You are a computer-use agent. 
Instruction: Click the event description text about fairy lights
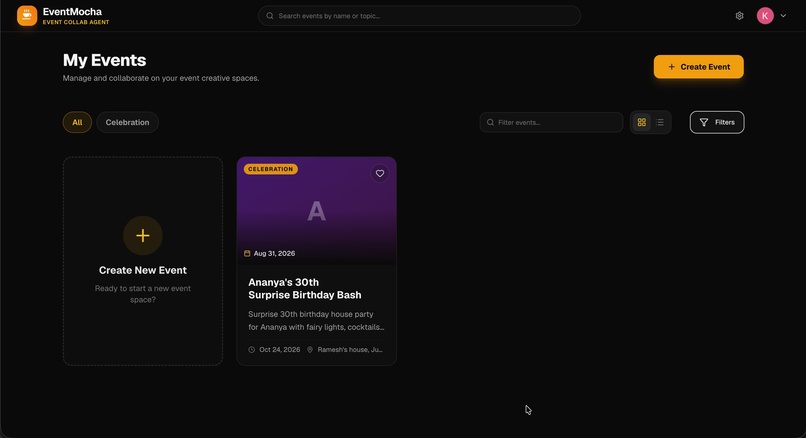pos(316,320)
